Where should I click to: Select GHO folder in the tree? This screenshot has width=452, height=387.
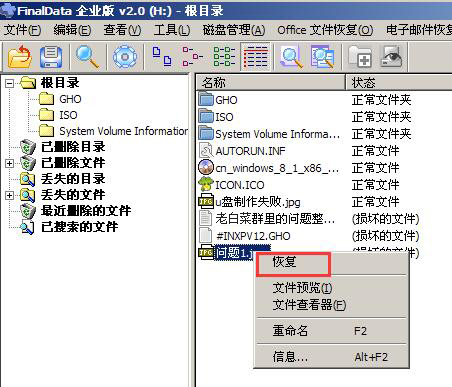pos(70,99)
